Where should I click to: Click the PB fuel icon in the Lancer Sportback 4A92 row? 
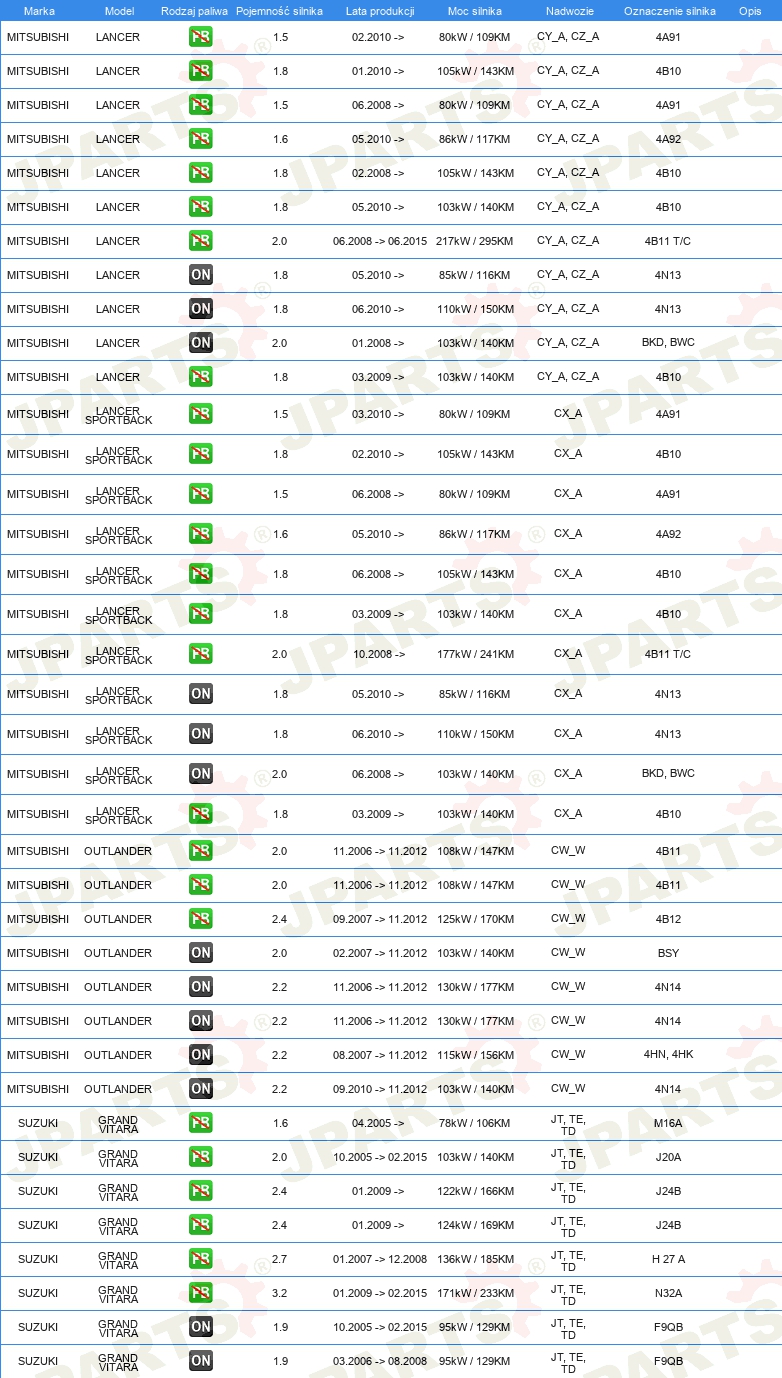pos(200,534)
